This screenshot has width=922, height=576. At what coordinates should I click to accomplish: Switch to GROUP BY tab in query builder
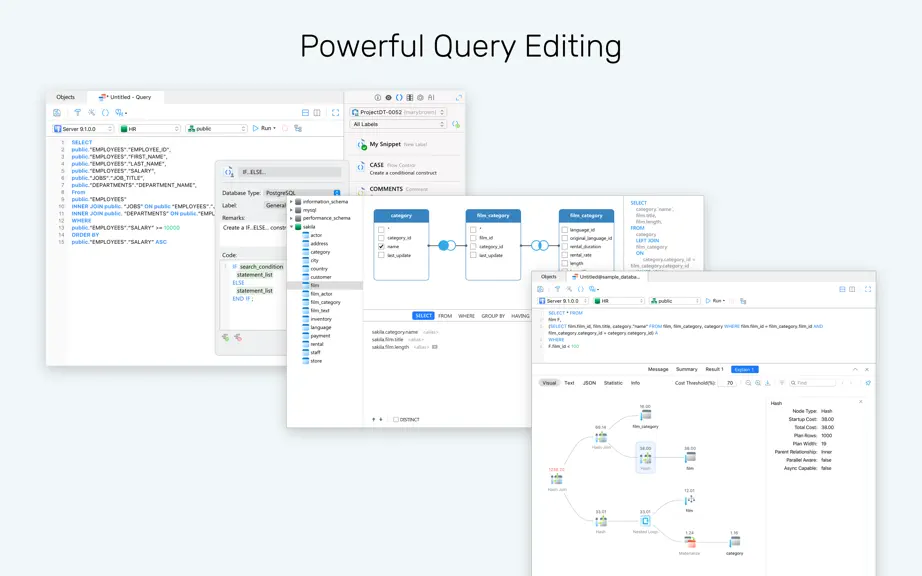pos(493,316)
